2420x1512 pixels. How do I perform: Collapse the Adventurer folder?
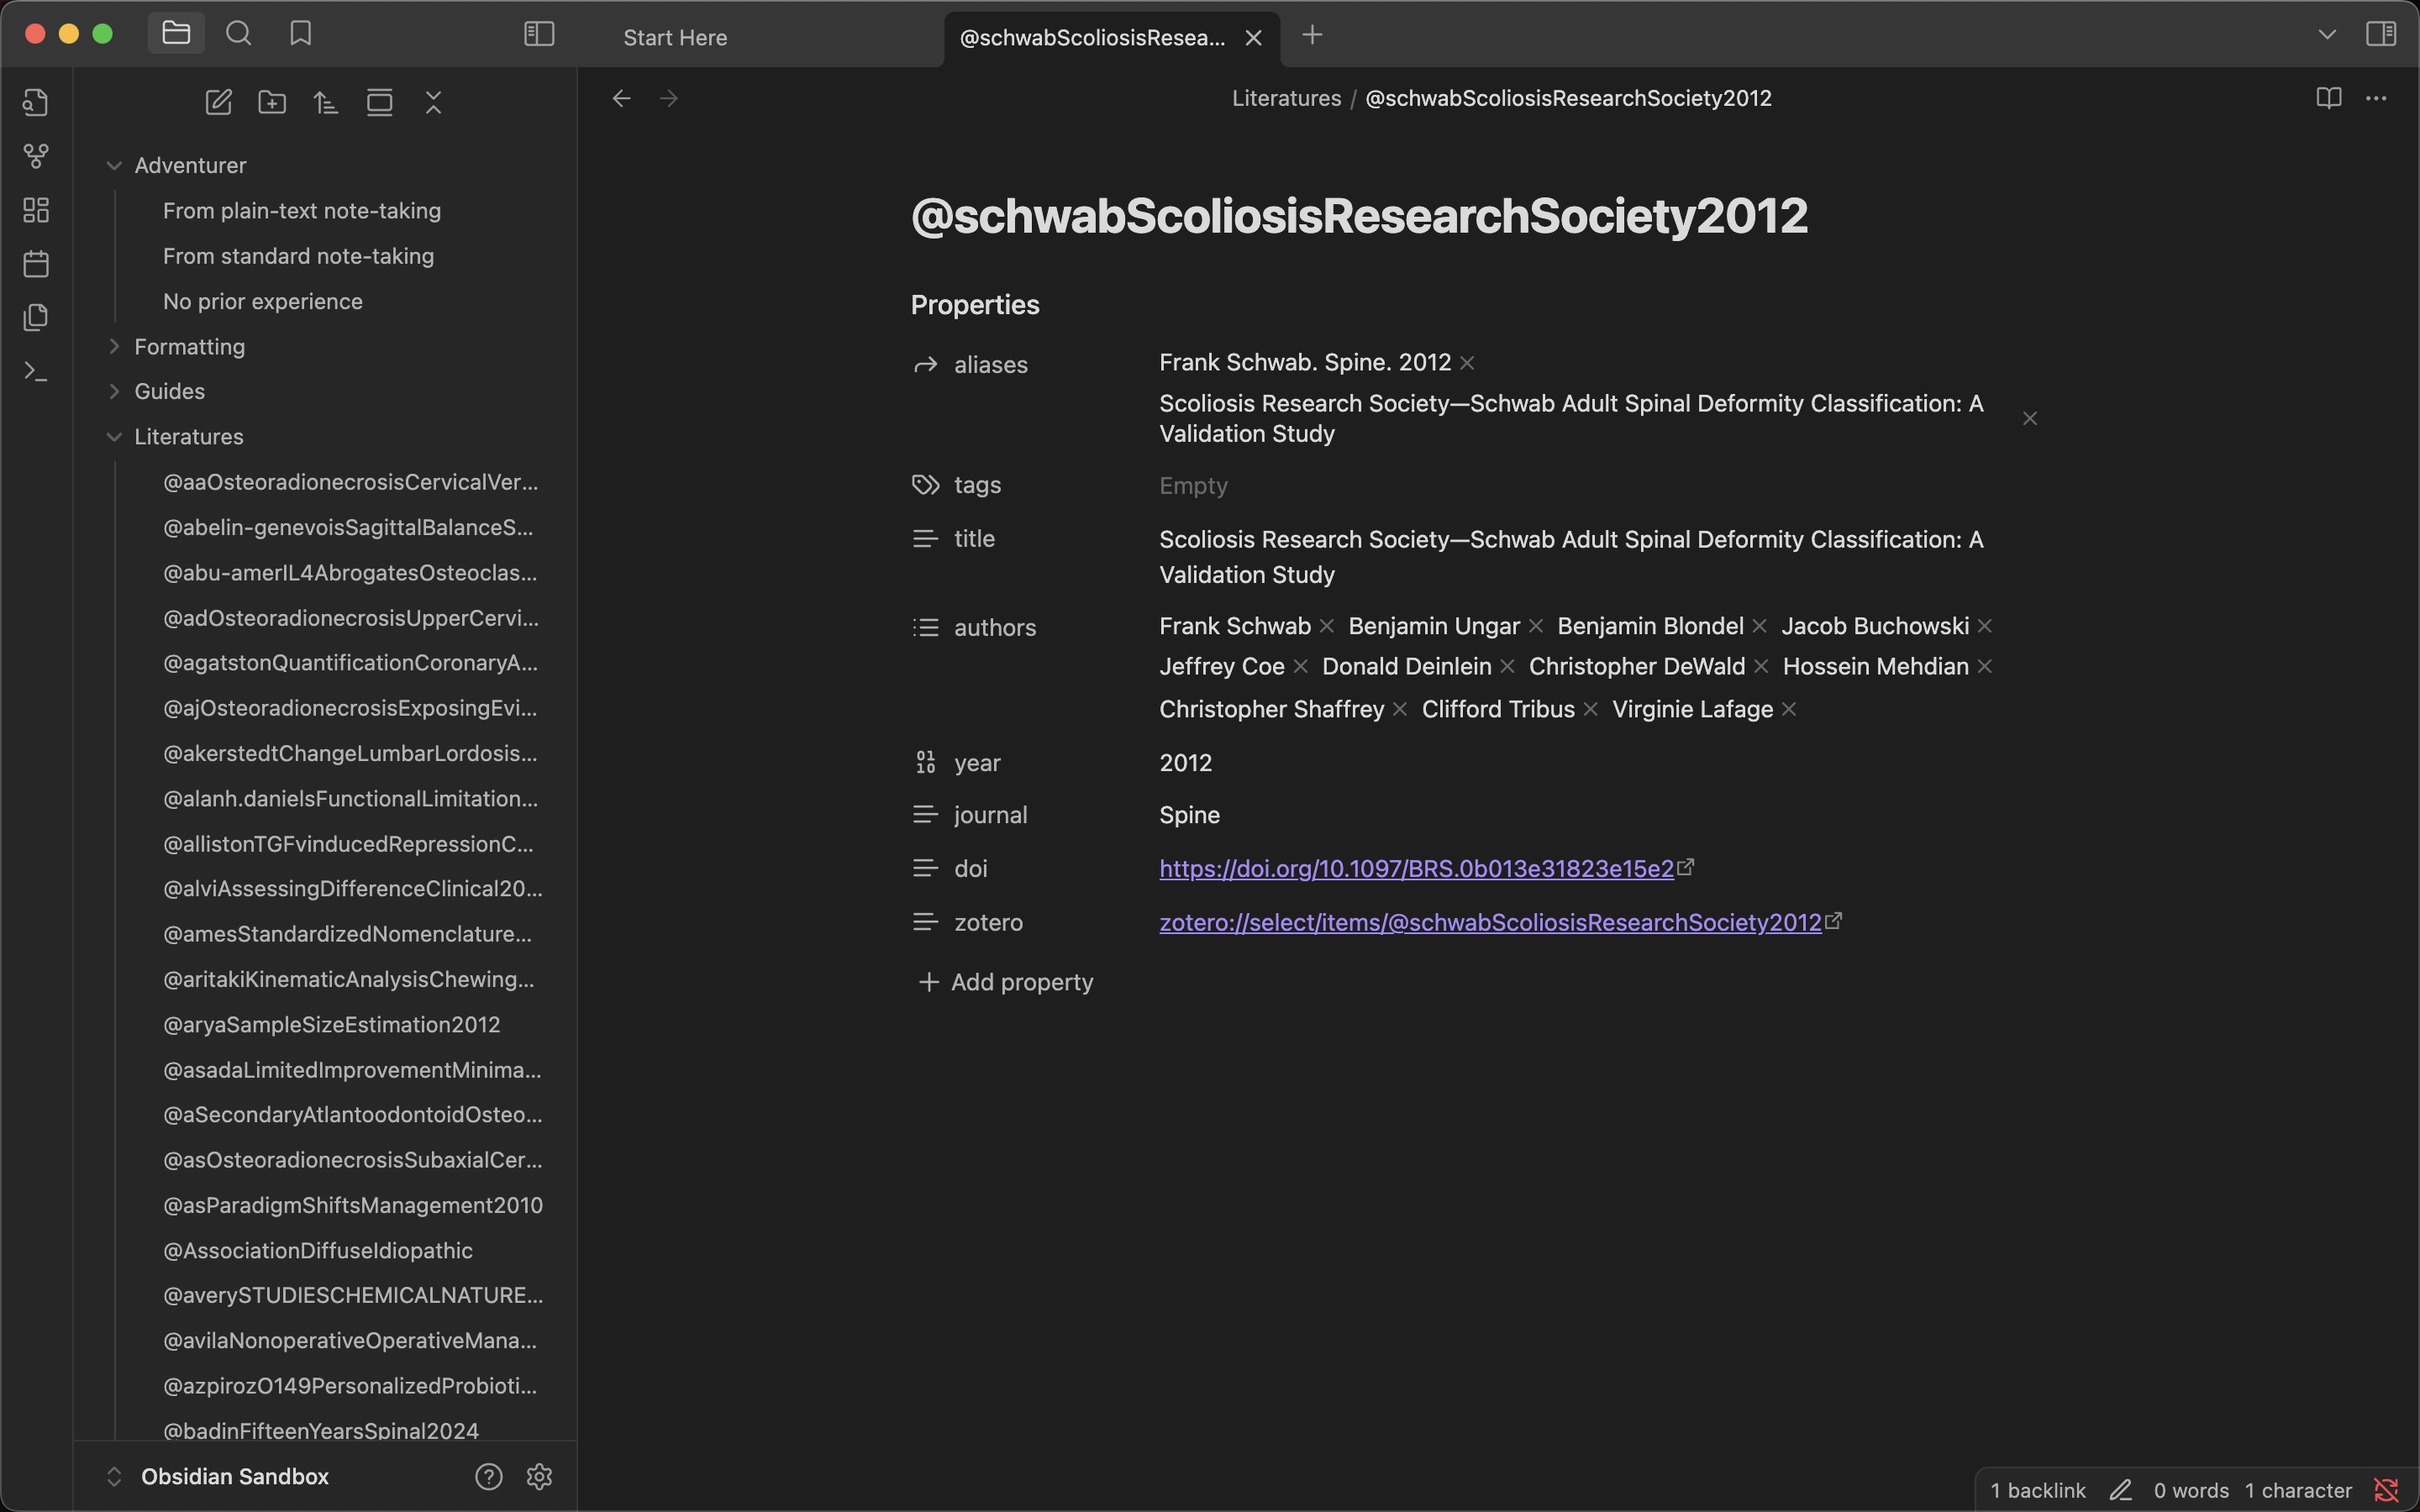click(x=114, y=166)
